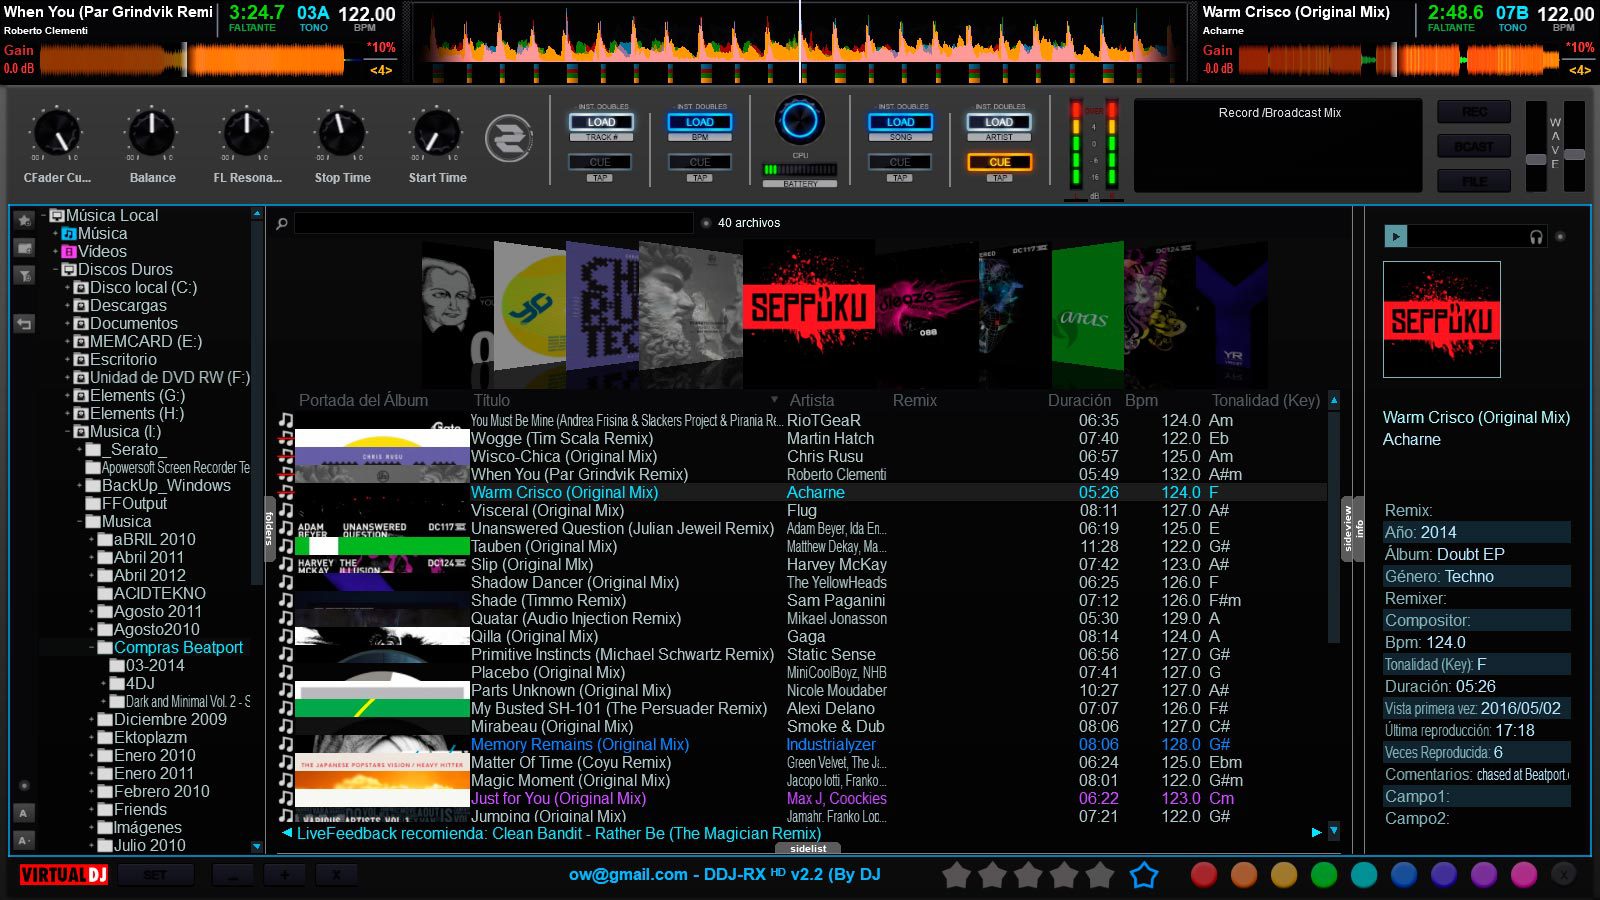
Task: Select the green color dot
Action: (1324, 875)
